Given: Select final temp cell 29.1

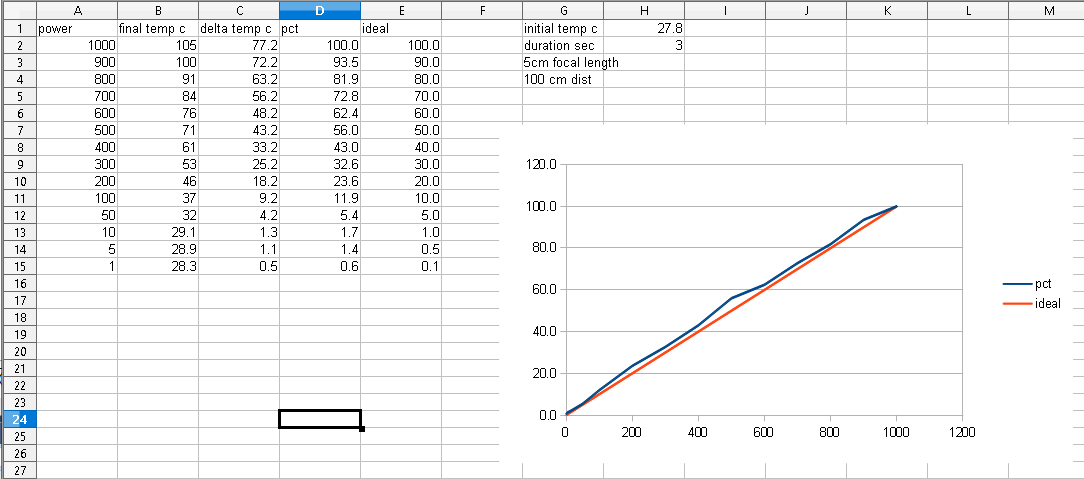Looking at the screenshot, I should click(158, 232).
